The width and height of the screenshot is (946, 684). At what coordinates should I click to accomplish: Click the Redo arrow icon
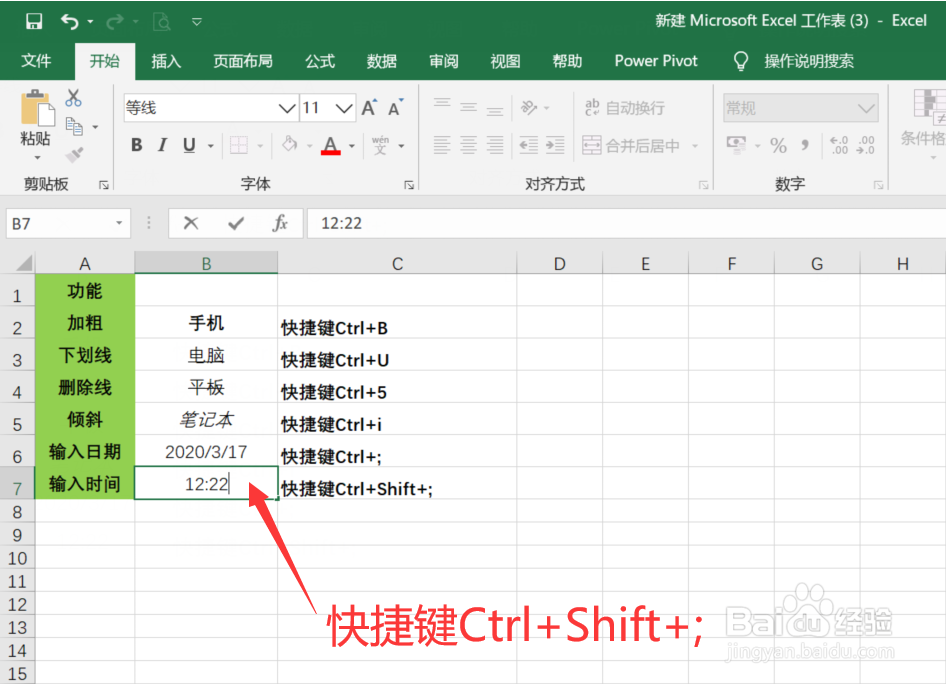[x=114, y=22]
